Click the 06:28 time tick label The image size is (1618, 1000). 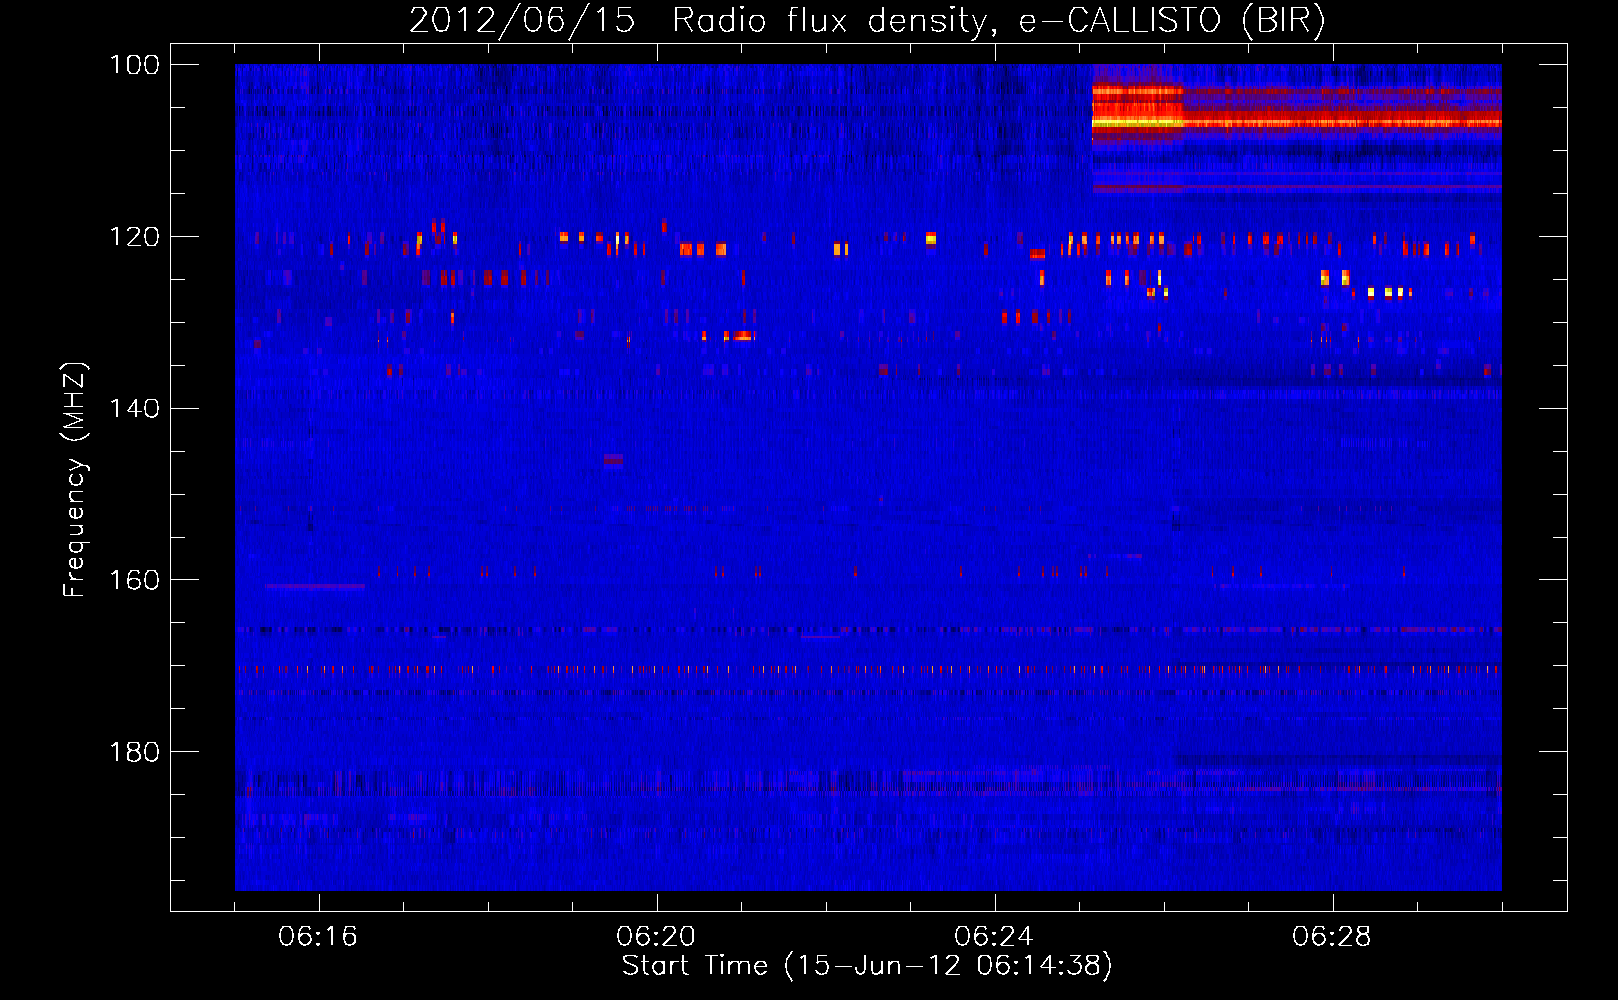click(x=1332, y=937)
